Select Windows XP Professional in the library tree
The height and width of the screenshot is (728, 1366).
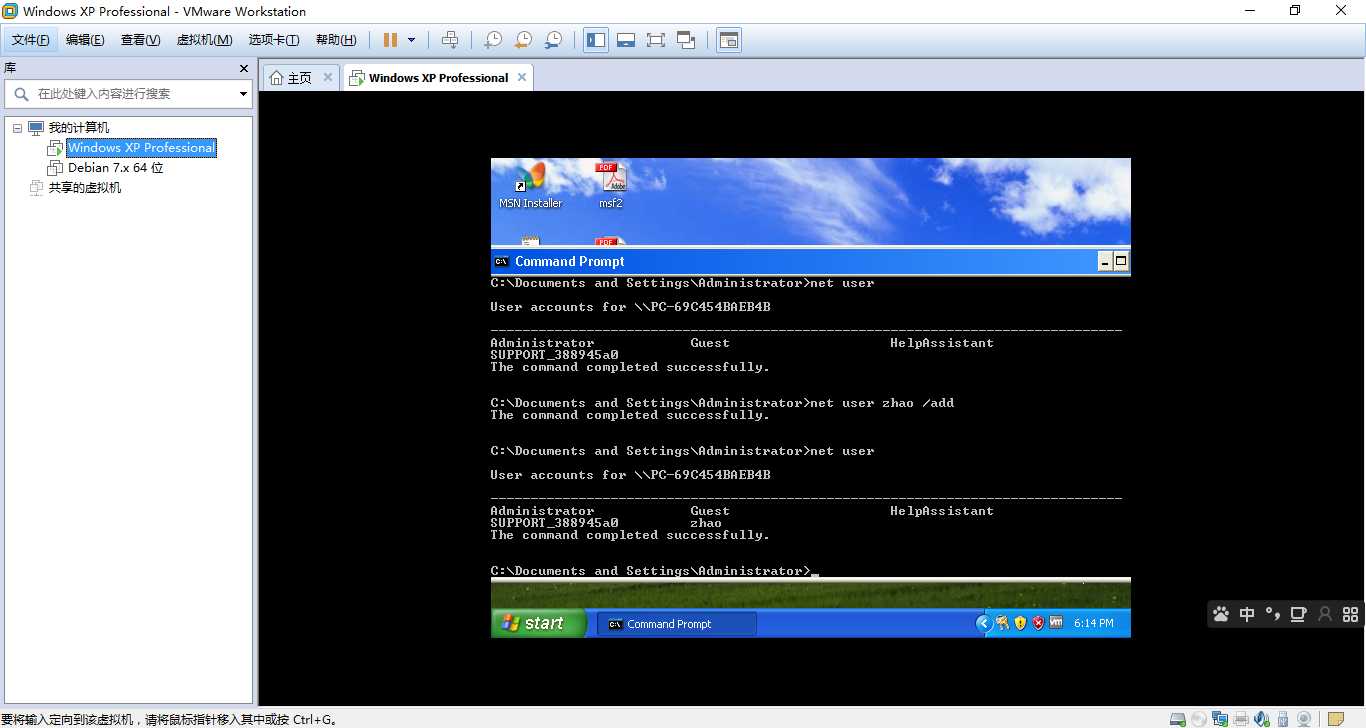141,147
